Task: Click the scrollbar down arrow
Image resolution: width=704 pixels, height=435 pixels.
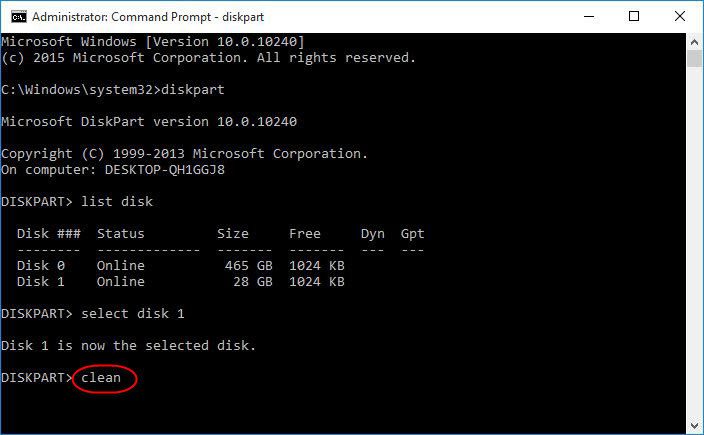Action: 694,426
